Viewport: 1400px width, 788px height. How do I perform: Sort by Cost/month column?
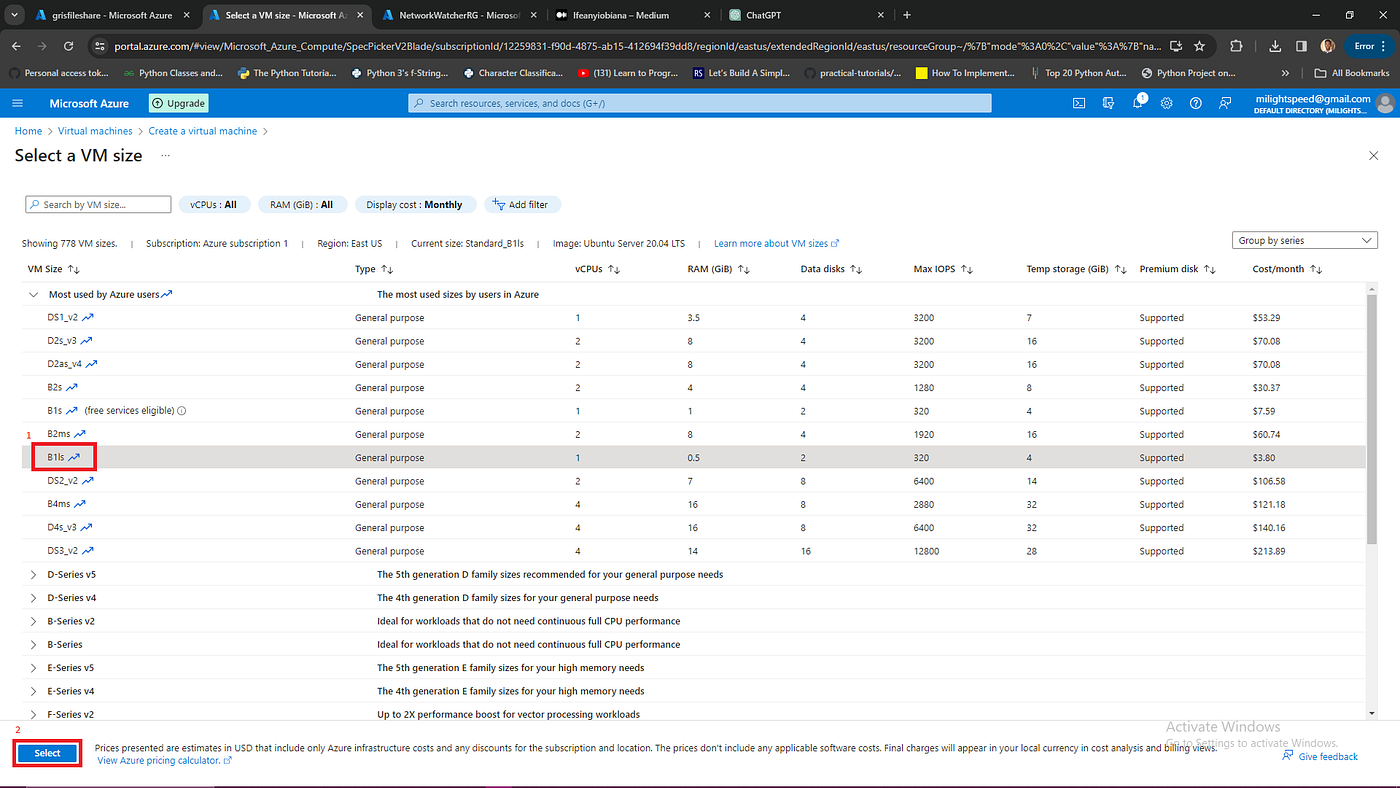pyautogui.click(x=1287, y=269)
